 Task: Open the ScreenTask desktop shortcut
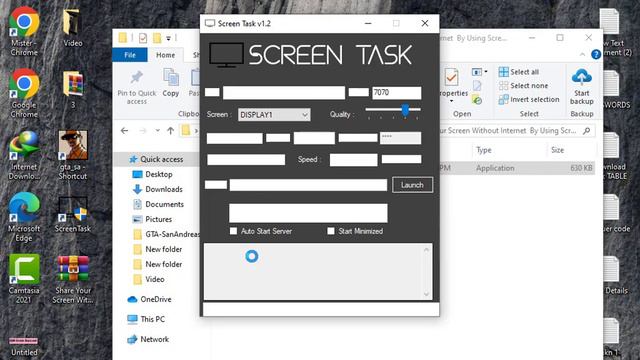tap(73, 215)
